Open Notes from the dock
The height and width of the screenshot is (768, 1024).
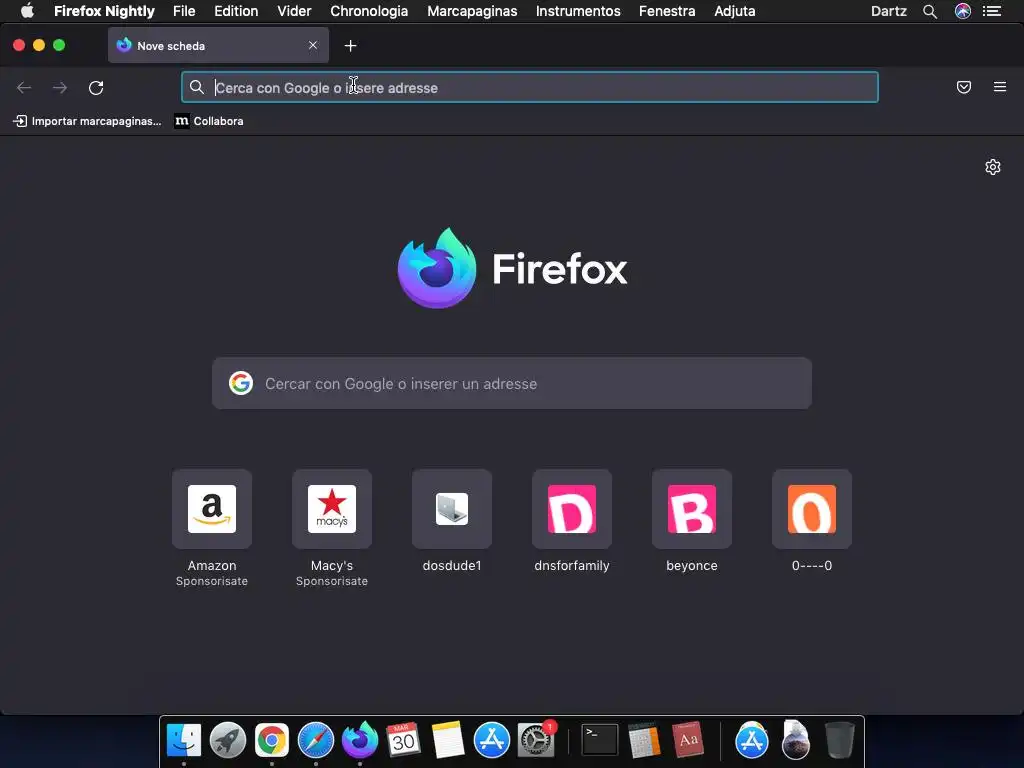[x=447, y=741]
